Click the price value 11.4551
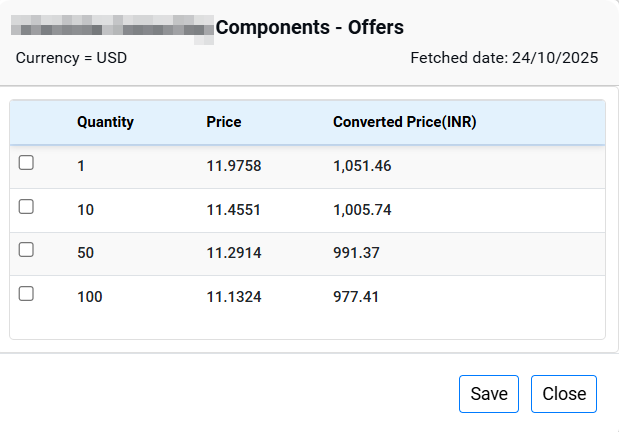Viewport: 619px width, 432px height. click(x=233, y=210)
